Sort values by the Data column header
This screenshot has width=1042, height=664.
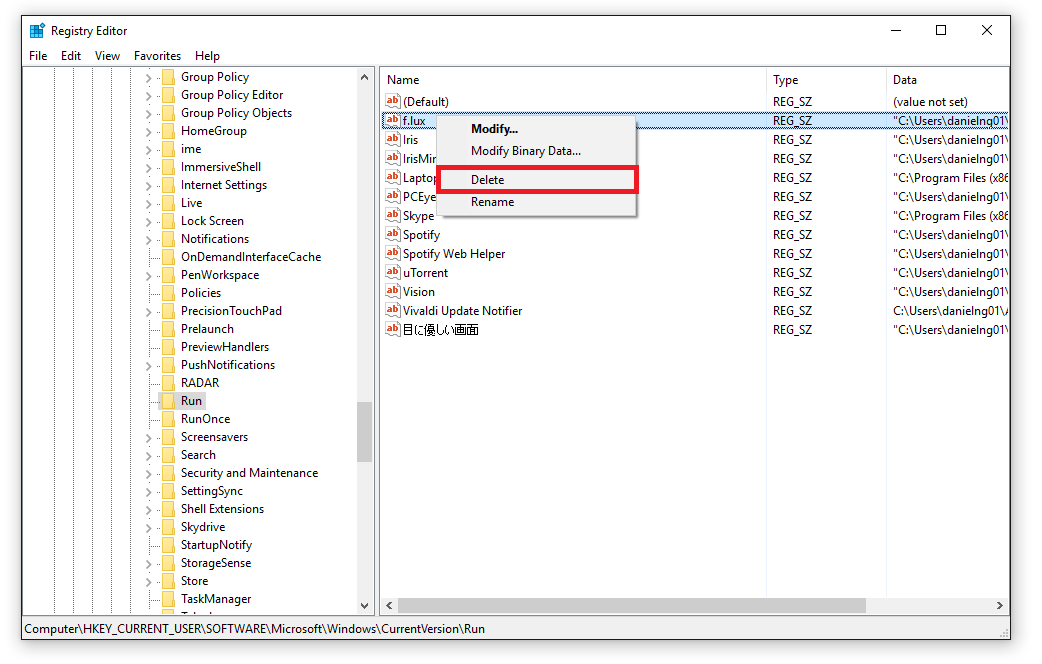948,80
